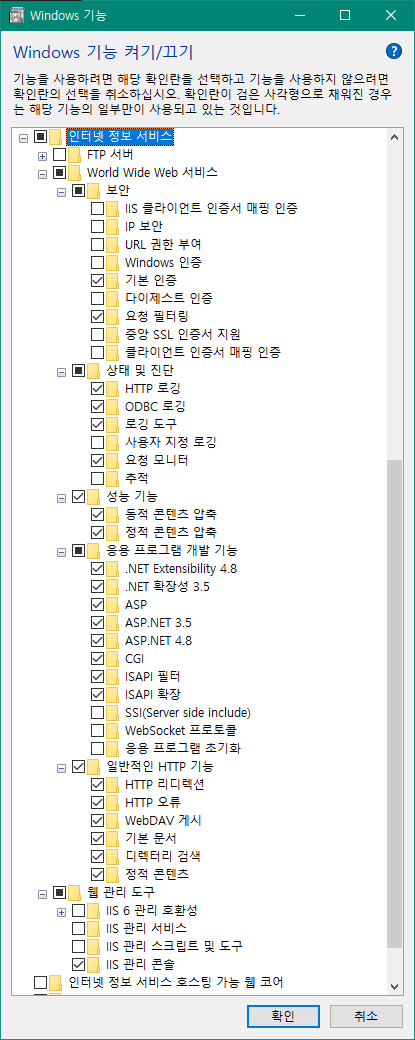The width and height of the screenshot is (415, 1040).
Task: Select the ISAPI 확장 label
Action: tap(152, 694)
